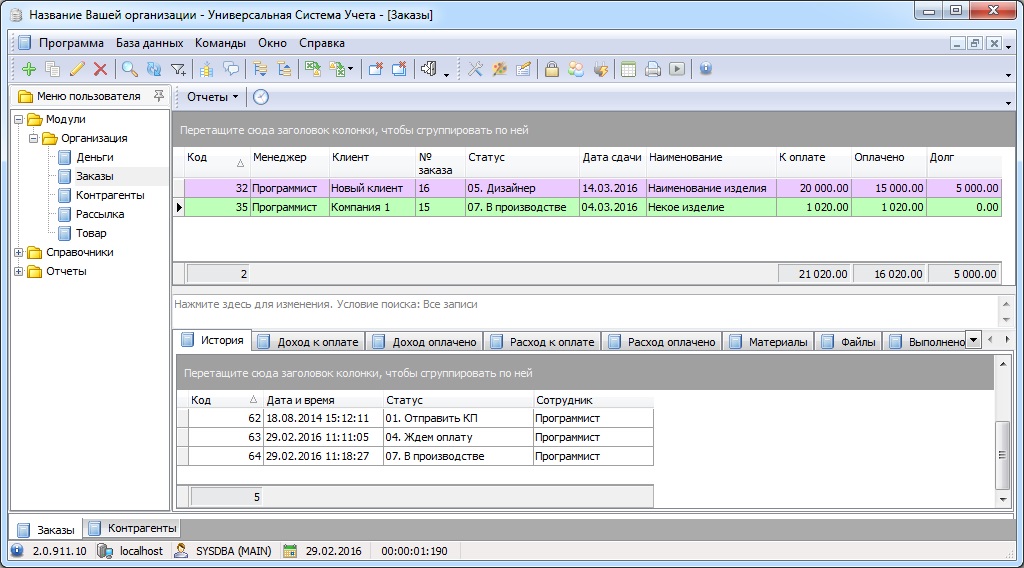
Task: Click the green plus Add record icon
Action: pyautogui.click(x=29, y=69)
